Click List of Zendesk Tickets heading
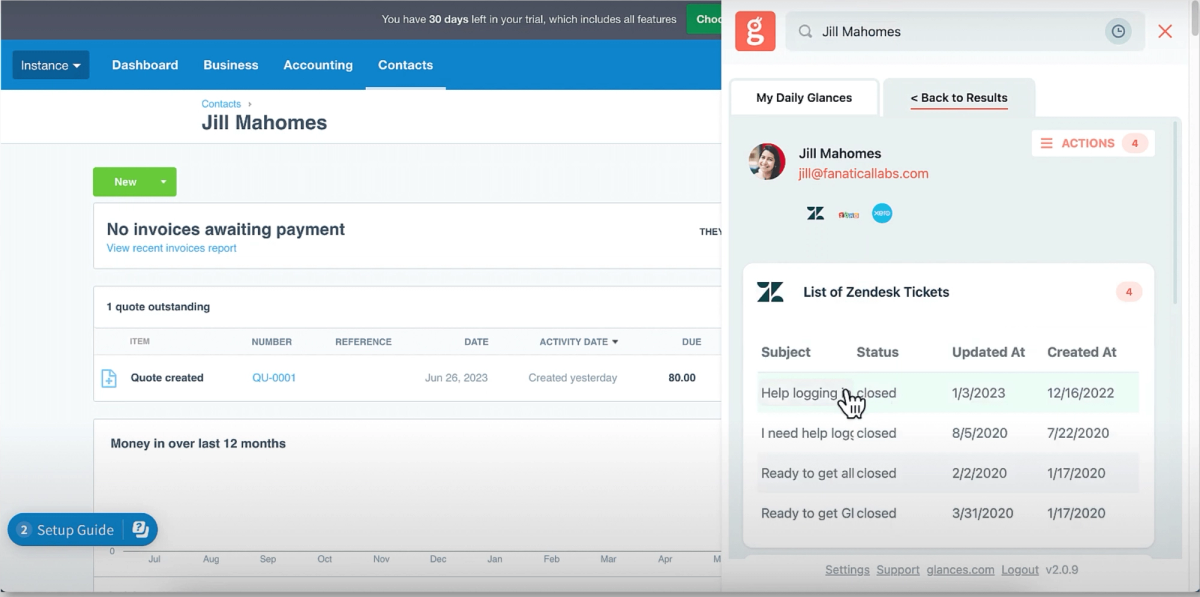Screen dimensions: 1200x597 (876, 292)
